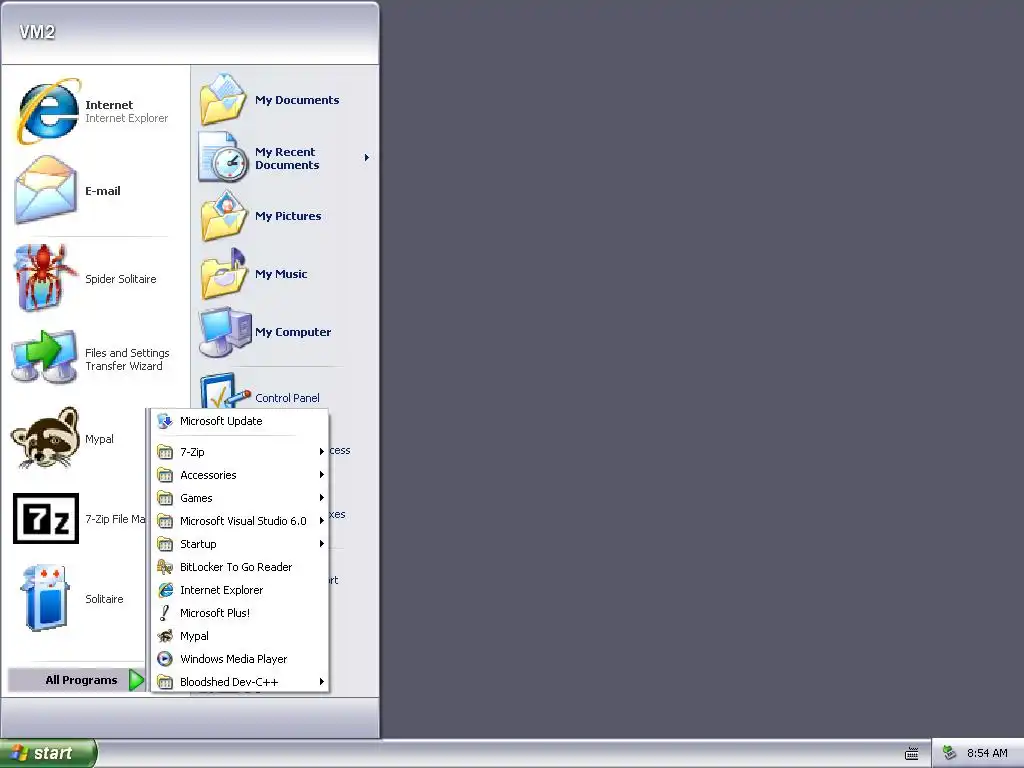Viewport: 1024px width, 768px height.
Task: Click the Mypal text in the pinned list
Action: (x=99, y=439)
